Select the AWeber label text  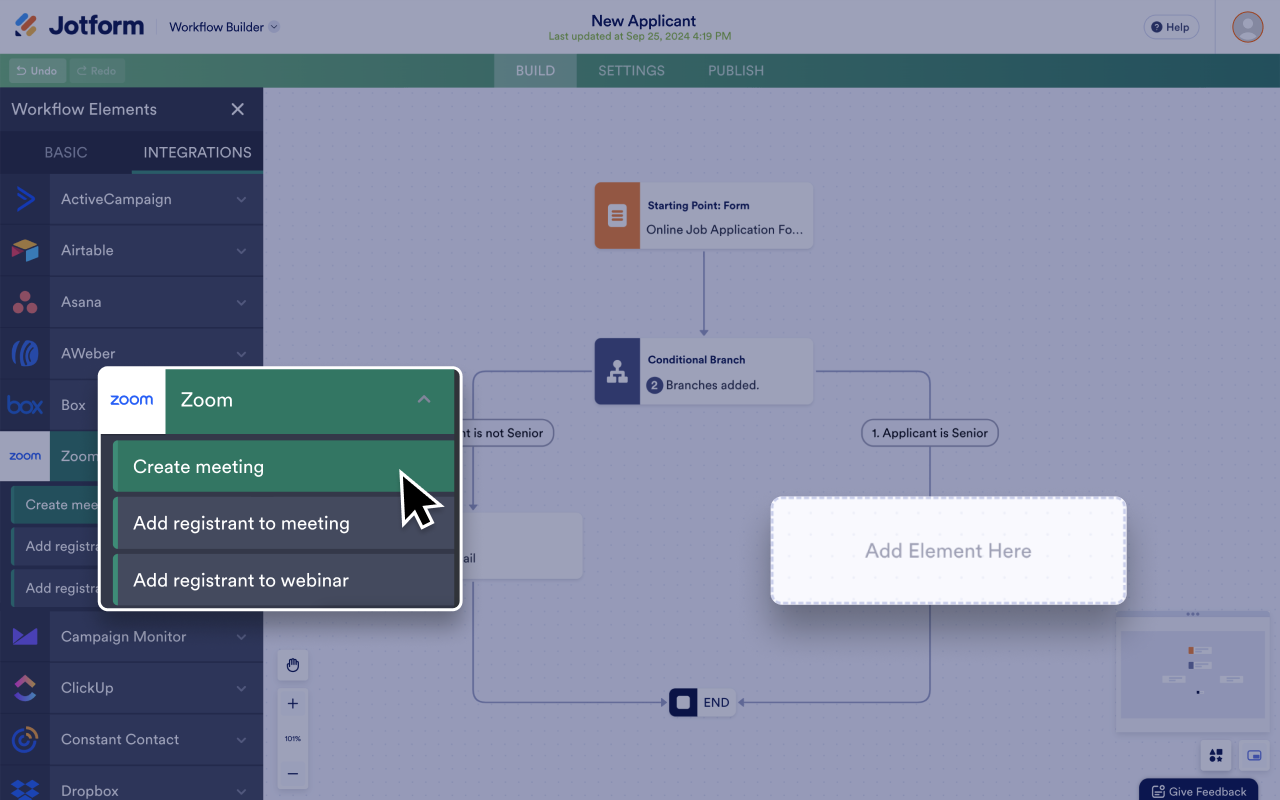88,353
